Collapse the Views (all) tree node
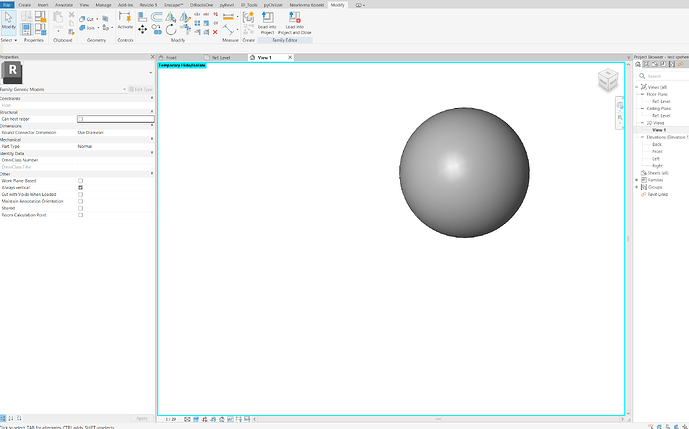The height and width of the screenshot is (429, 689). tap(636, 87)
